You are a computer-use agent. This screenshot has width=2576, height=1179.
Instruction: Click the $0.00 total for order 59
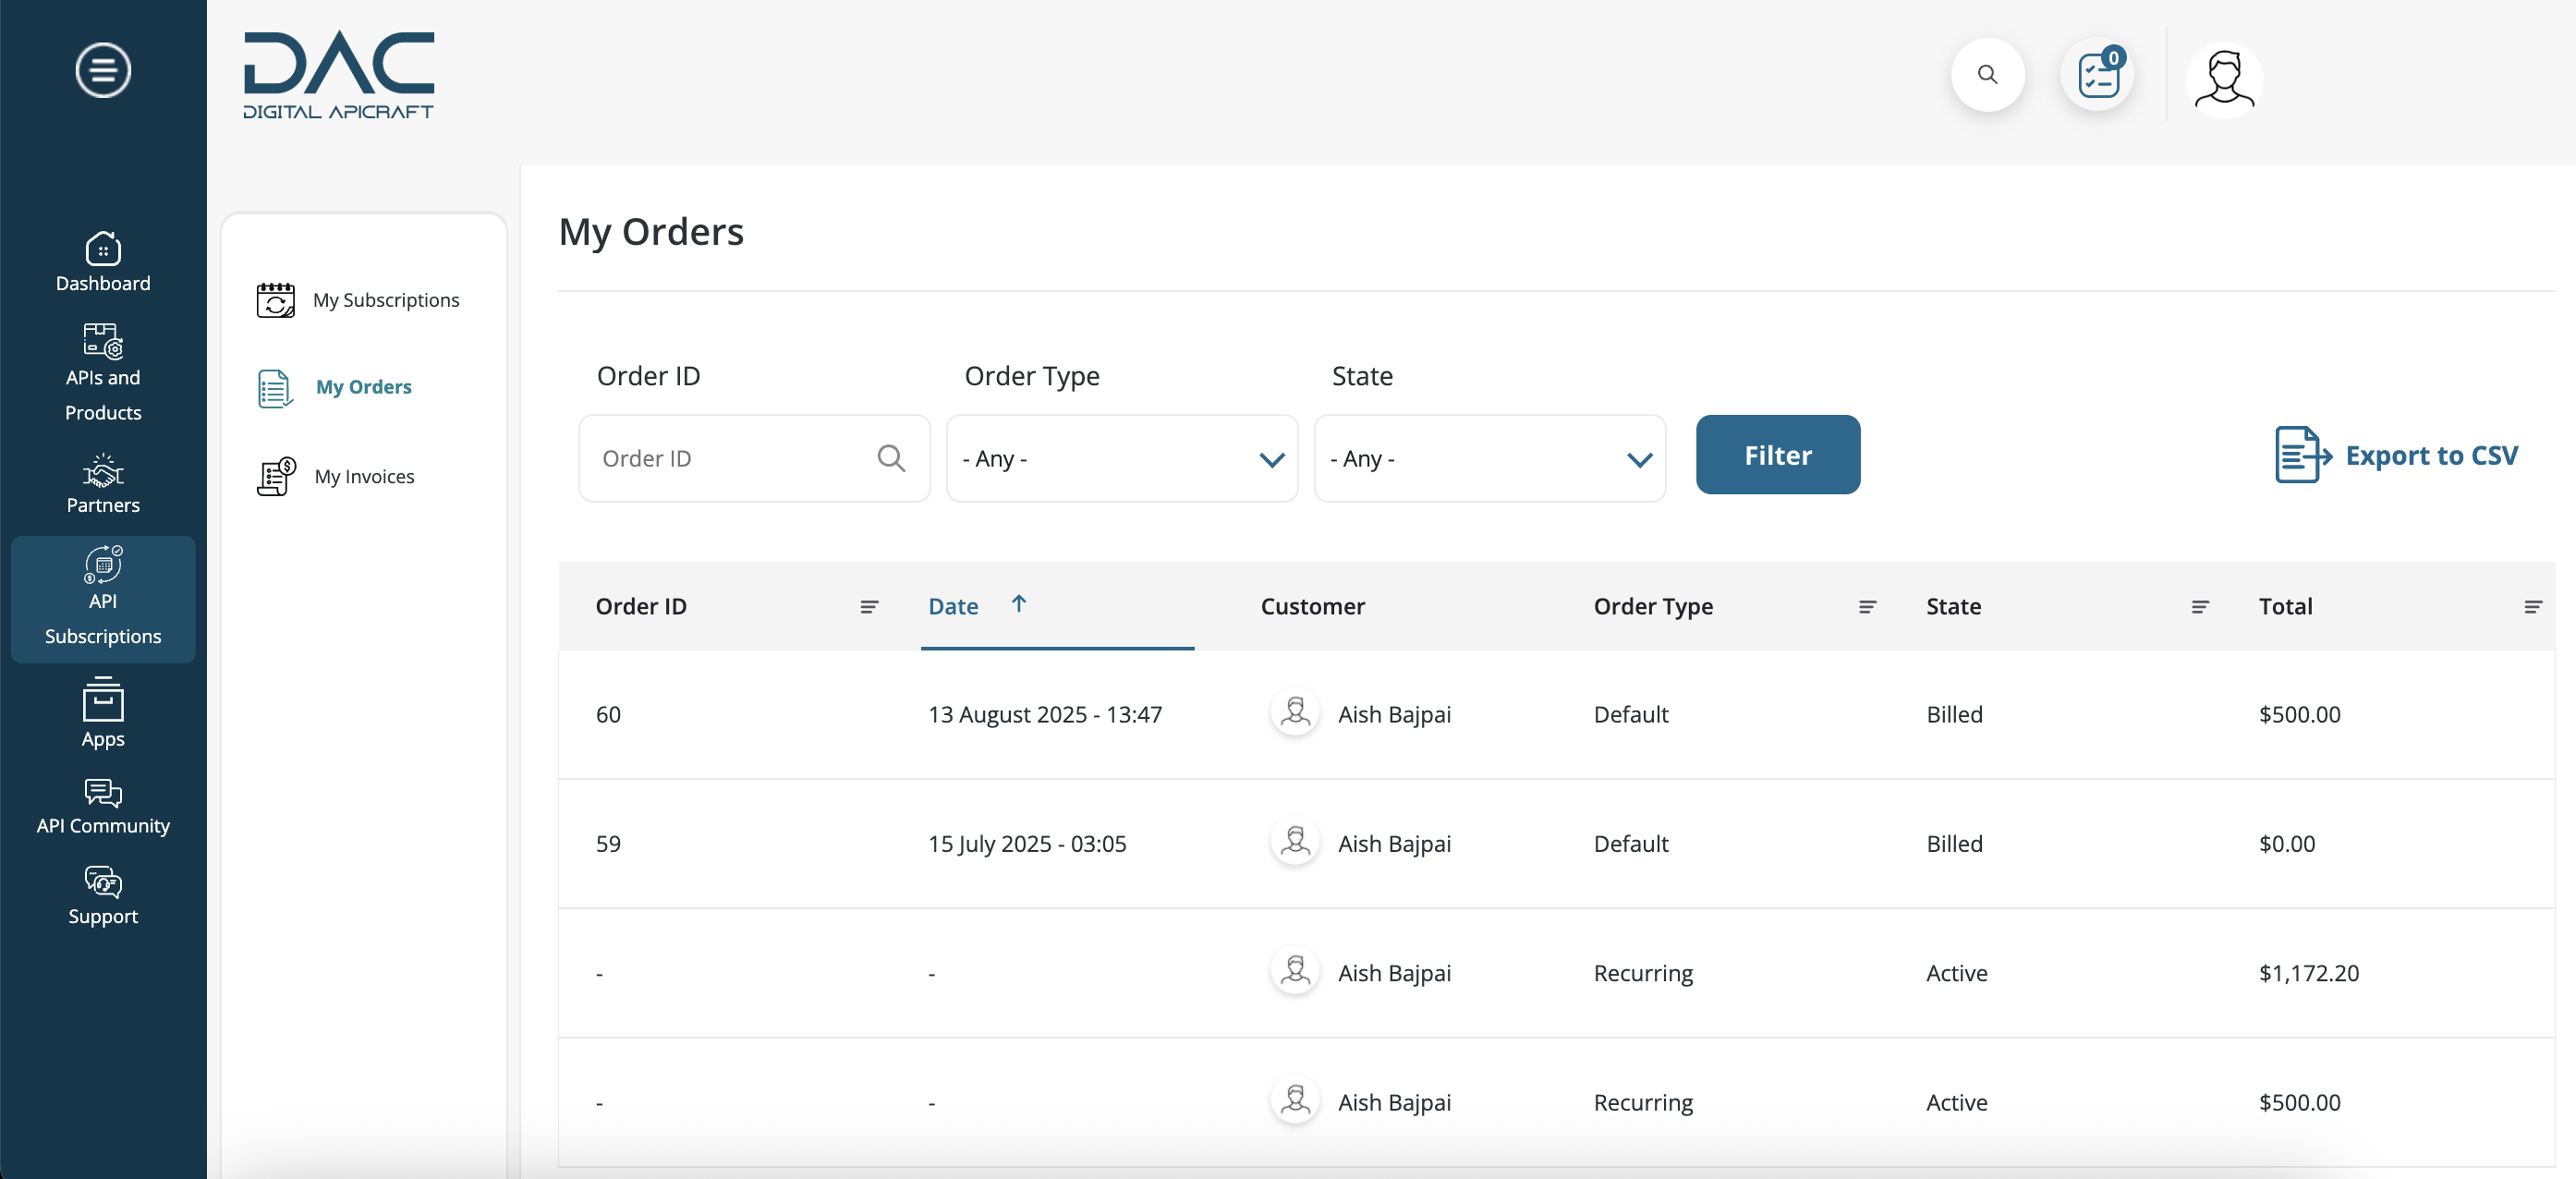2286,844
